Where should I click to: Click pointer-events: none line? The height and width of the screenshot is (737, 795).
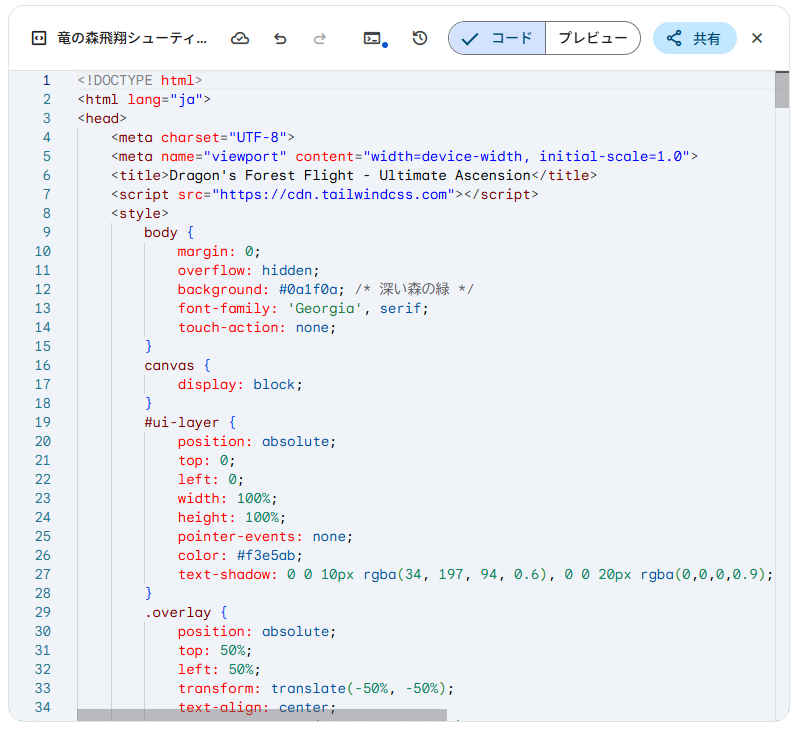pos(265,537)
